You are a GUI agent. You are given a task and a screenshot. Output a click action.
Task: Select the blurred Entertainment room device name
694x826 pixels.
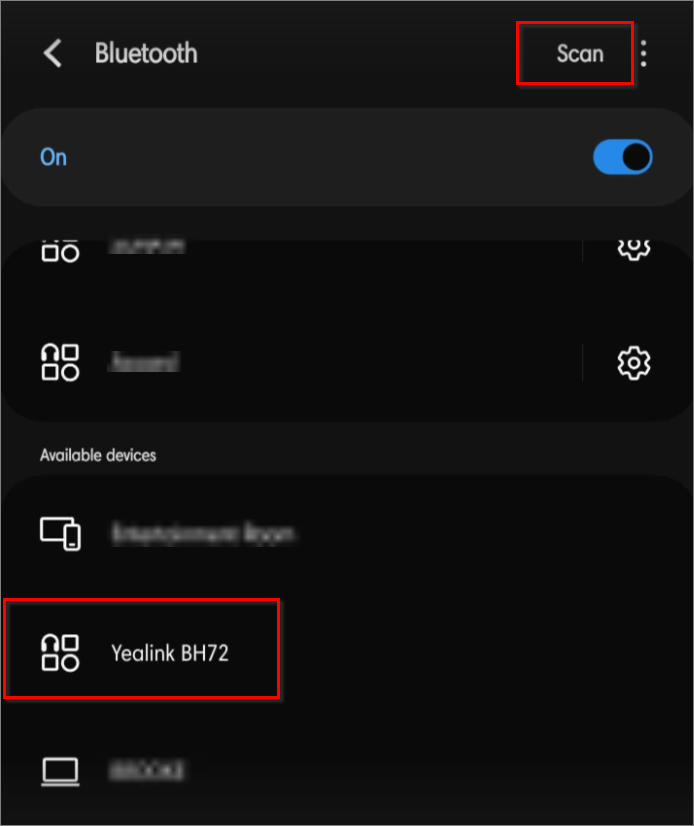(203, 533)
